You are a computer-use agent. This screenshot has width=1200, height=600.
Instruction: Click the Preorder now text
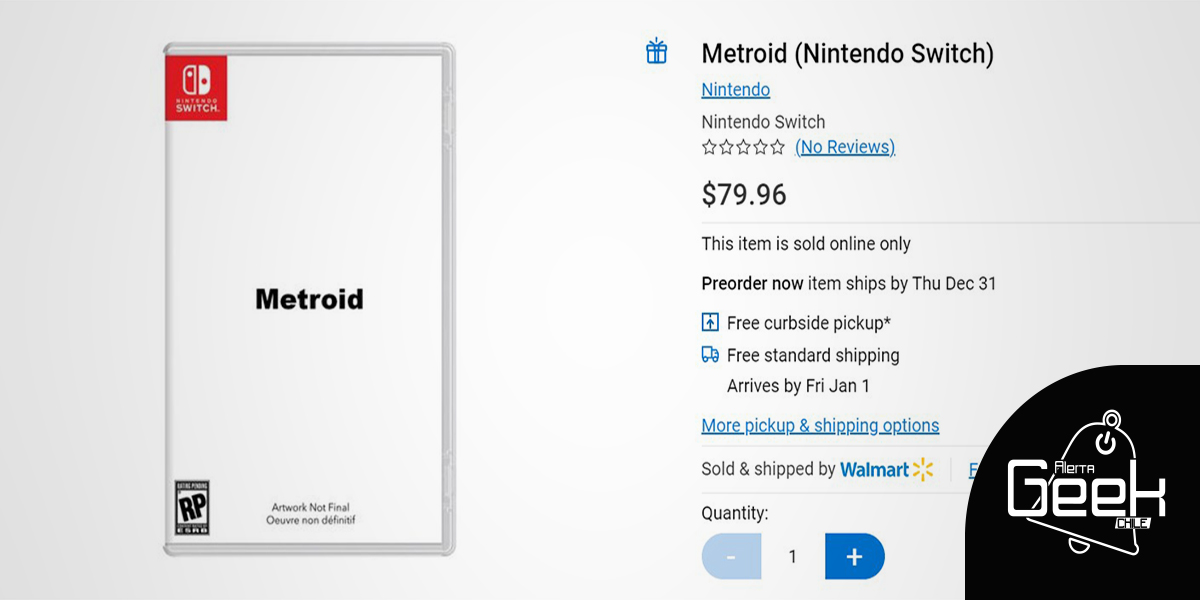point(752,283)
